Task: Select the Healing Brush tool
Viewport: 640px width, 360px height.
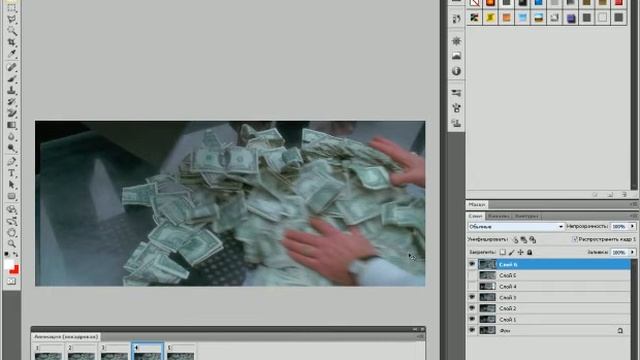Action: point(12,67)
